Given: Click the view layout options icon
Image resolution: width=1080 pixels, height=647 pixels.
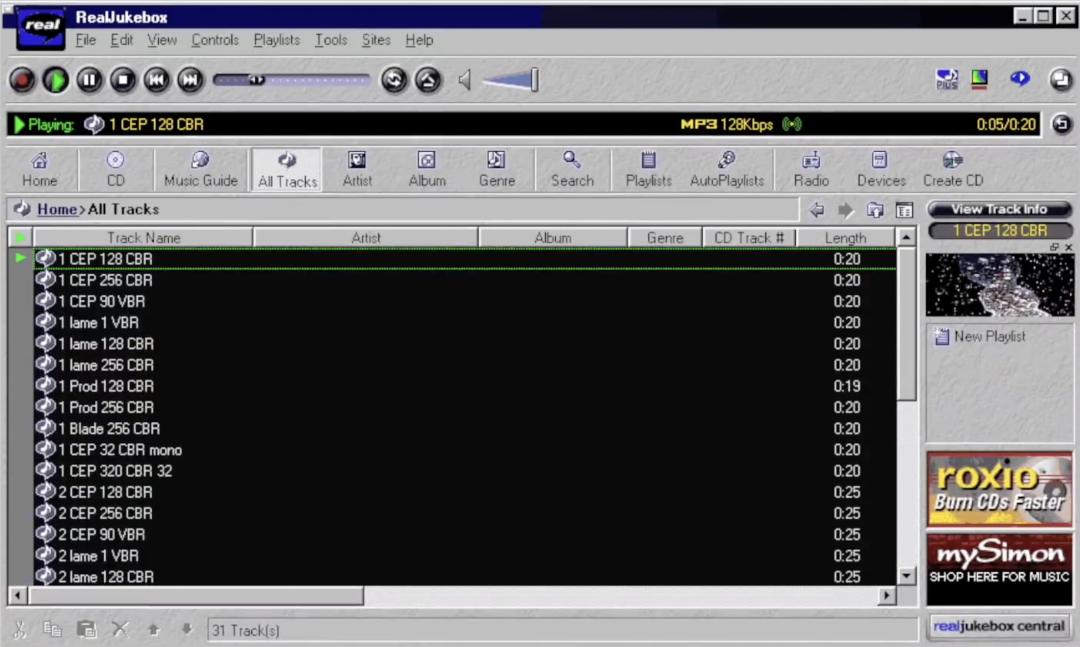Looking at the screenshot, I should [x=904, y=209].
